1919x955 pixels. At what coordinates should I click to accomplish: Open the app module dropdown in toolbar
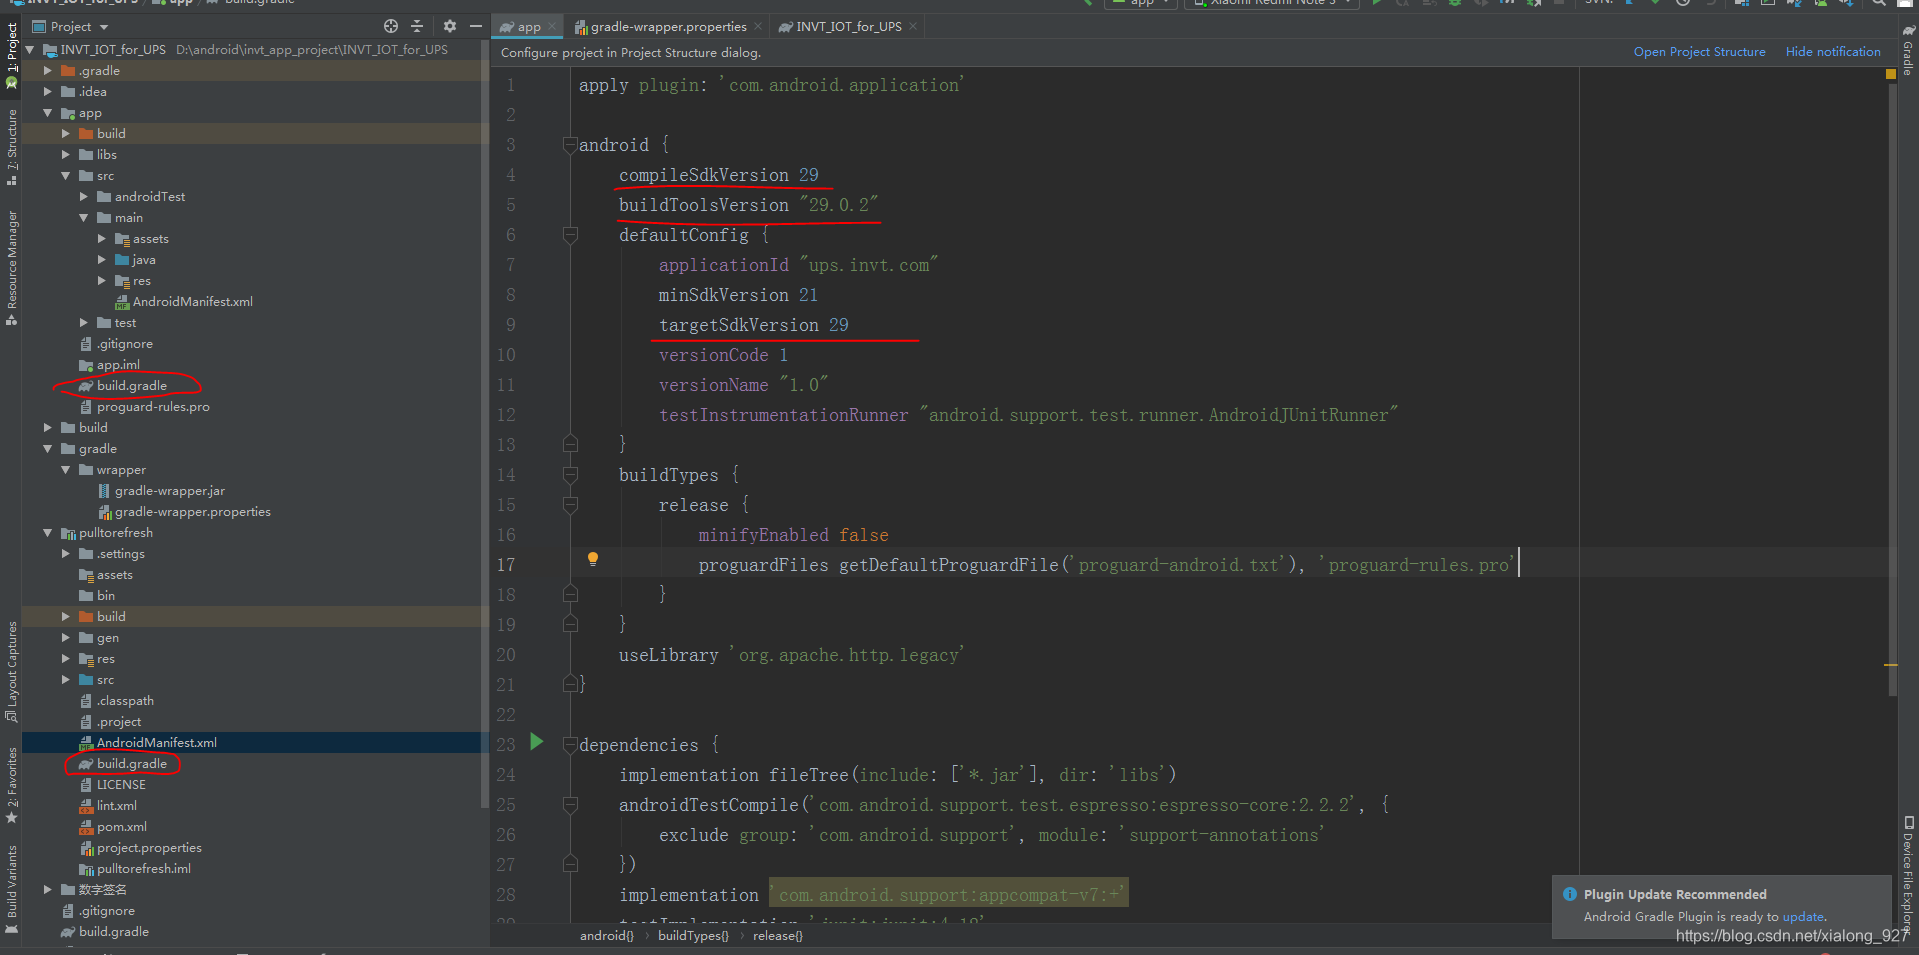pyautogui.click(x=1140, y=4)
